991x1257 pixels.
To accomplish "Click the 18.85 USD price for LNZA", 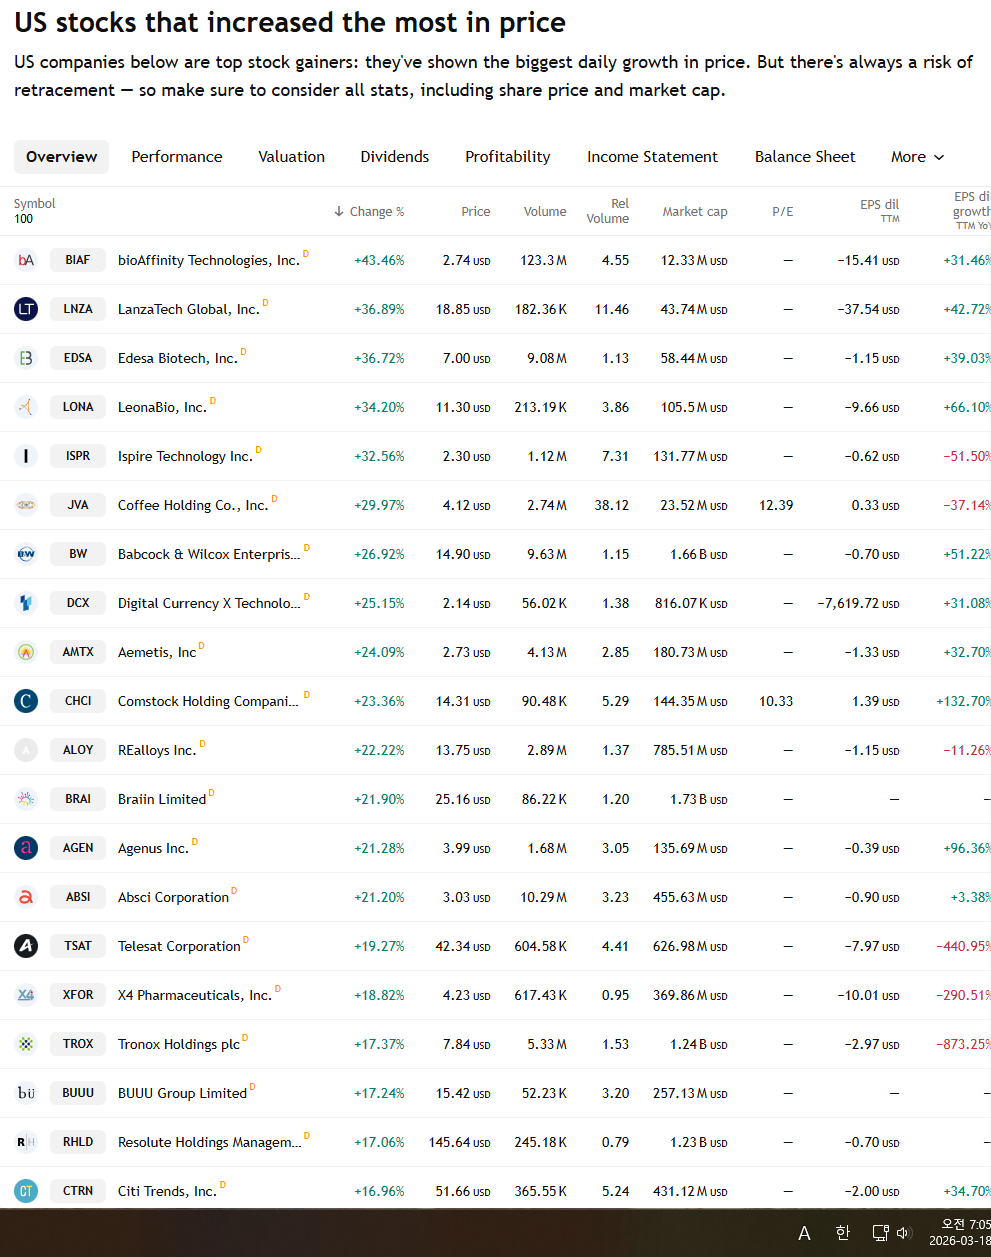I will click(463, 309).
